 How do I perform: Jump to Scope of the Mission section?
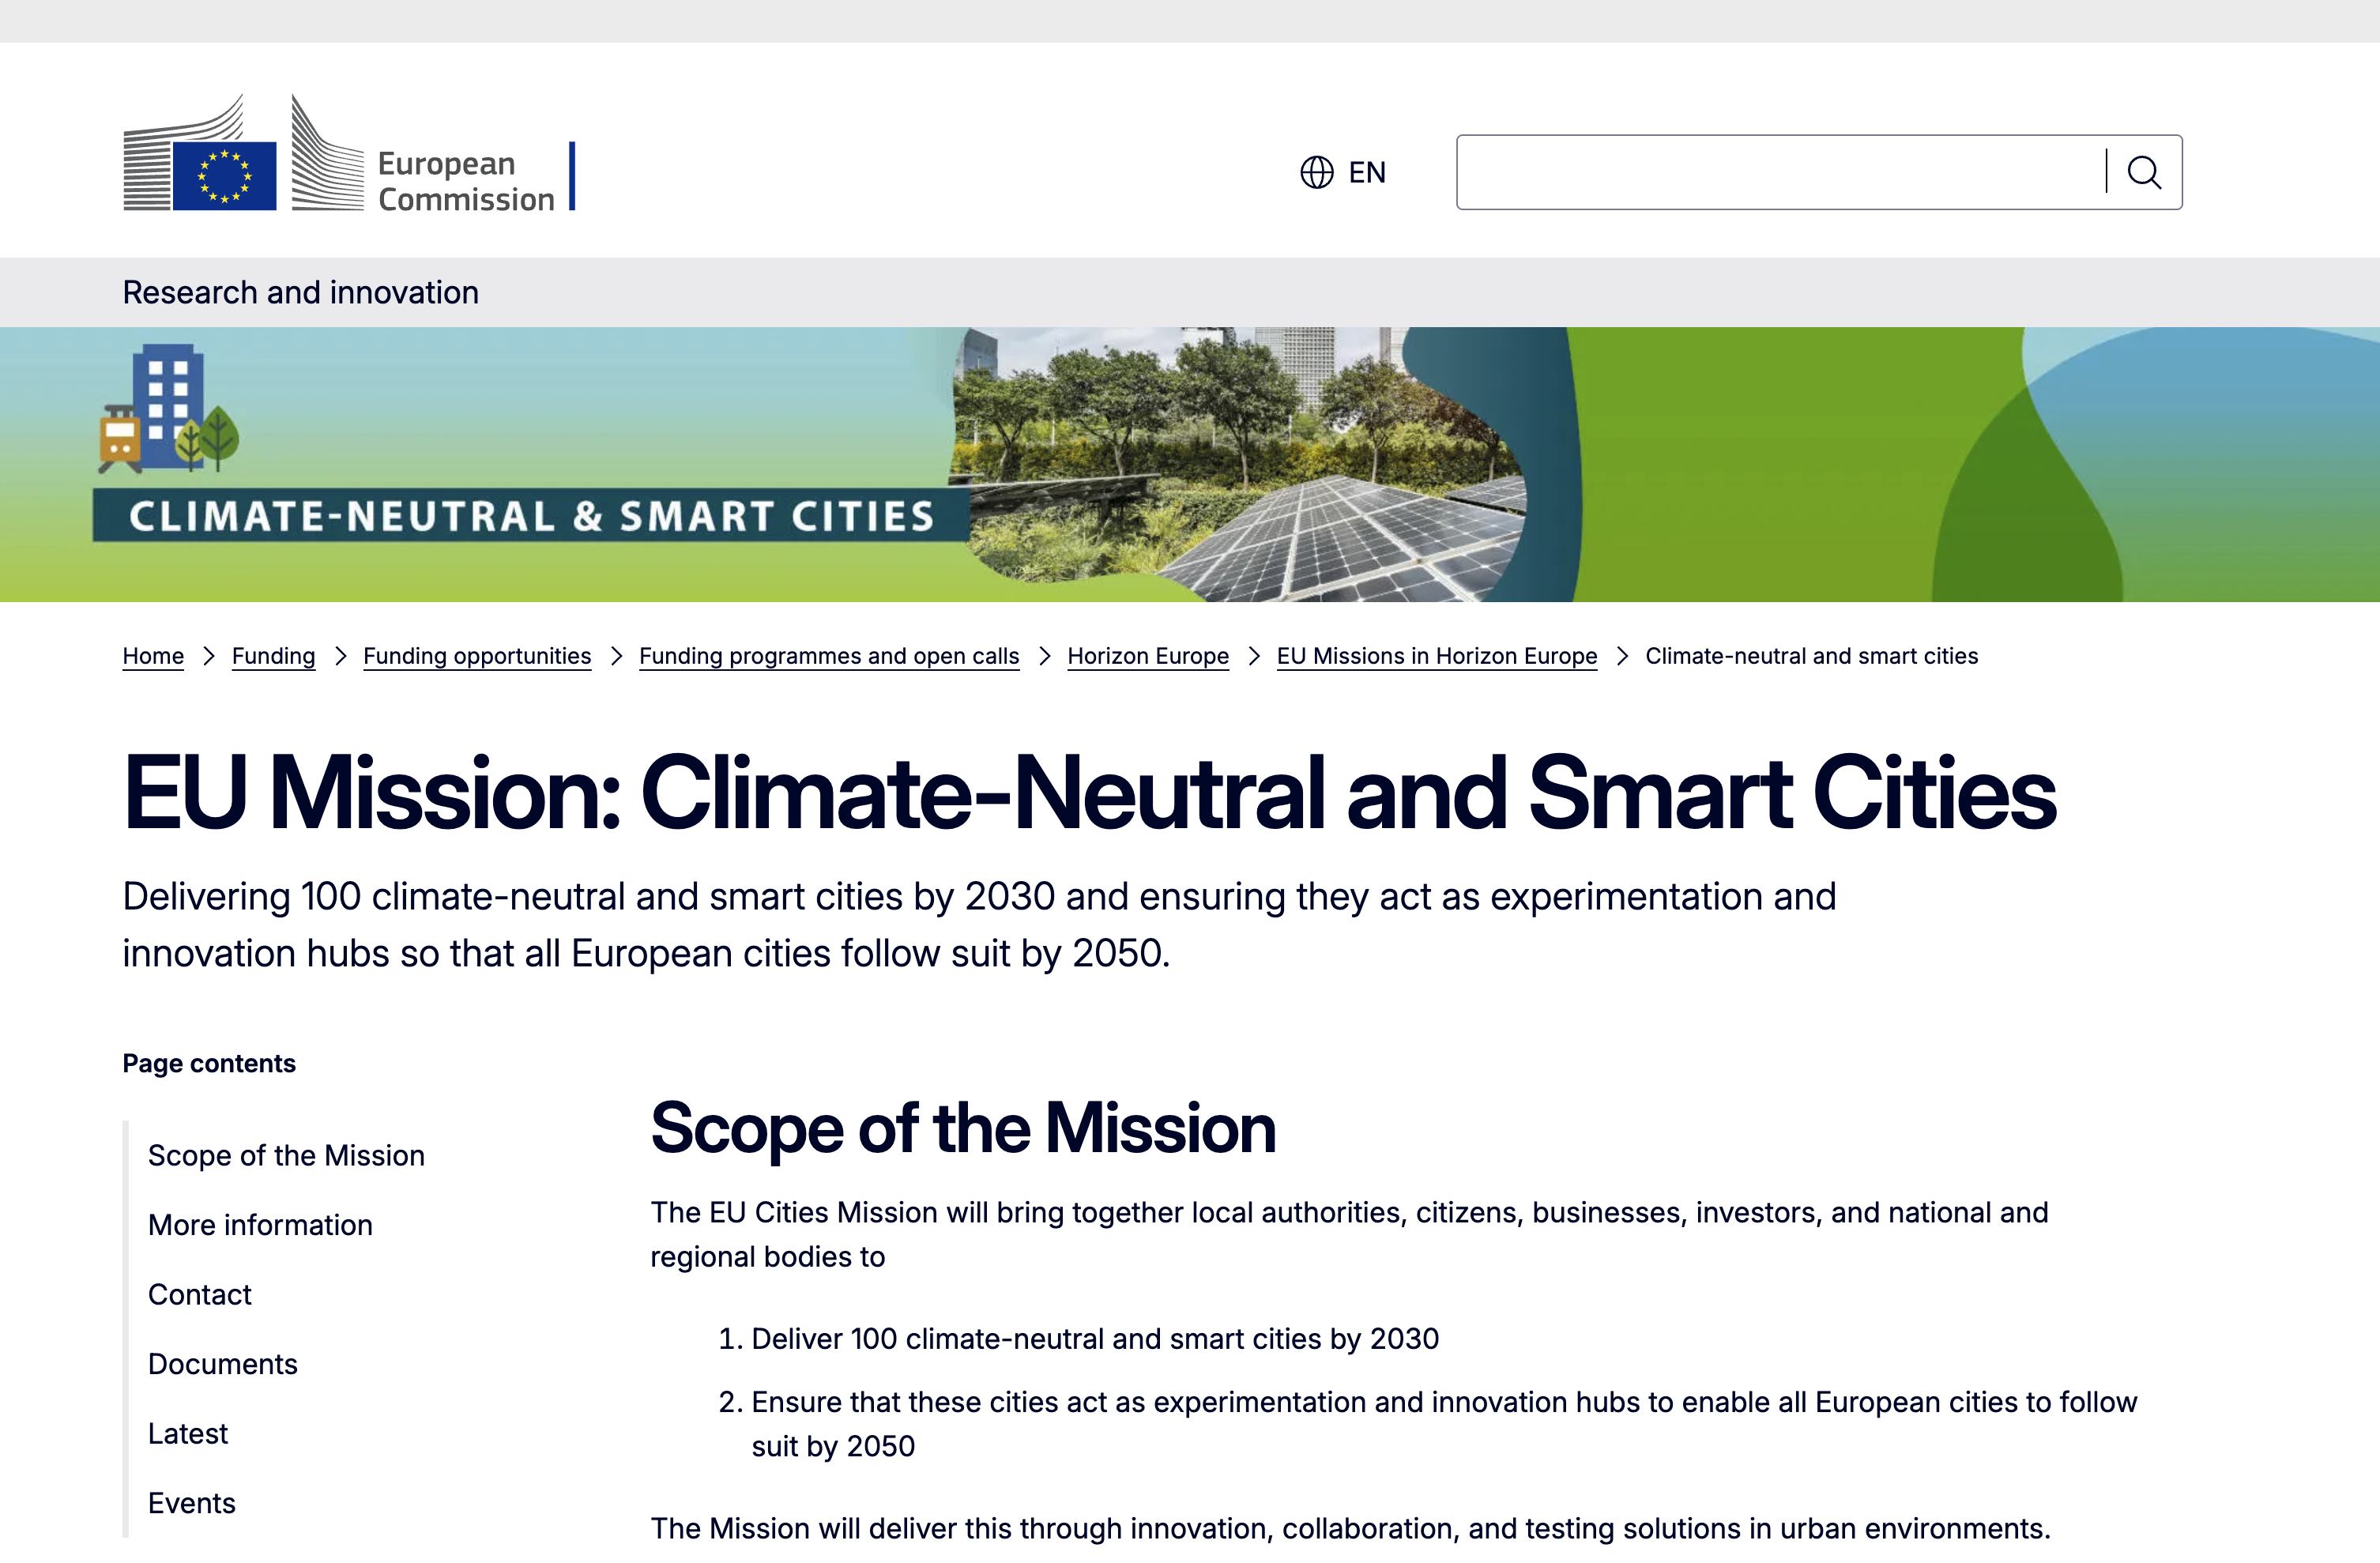tap(286, 1155)
